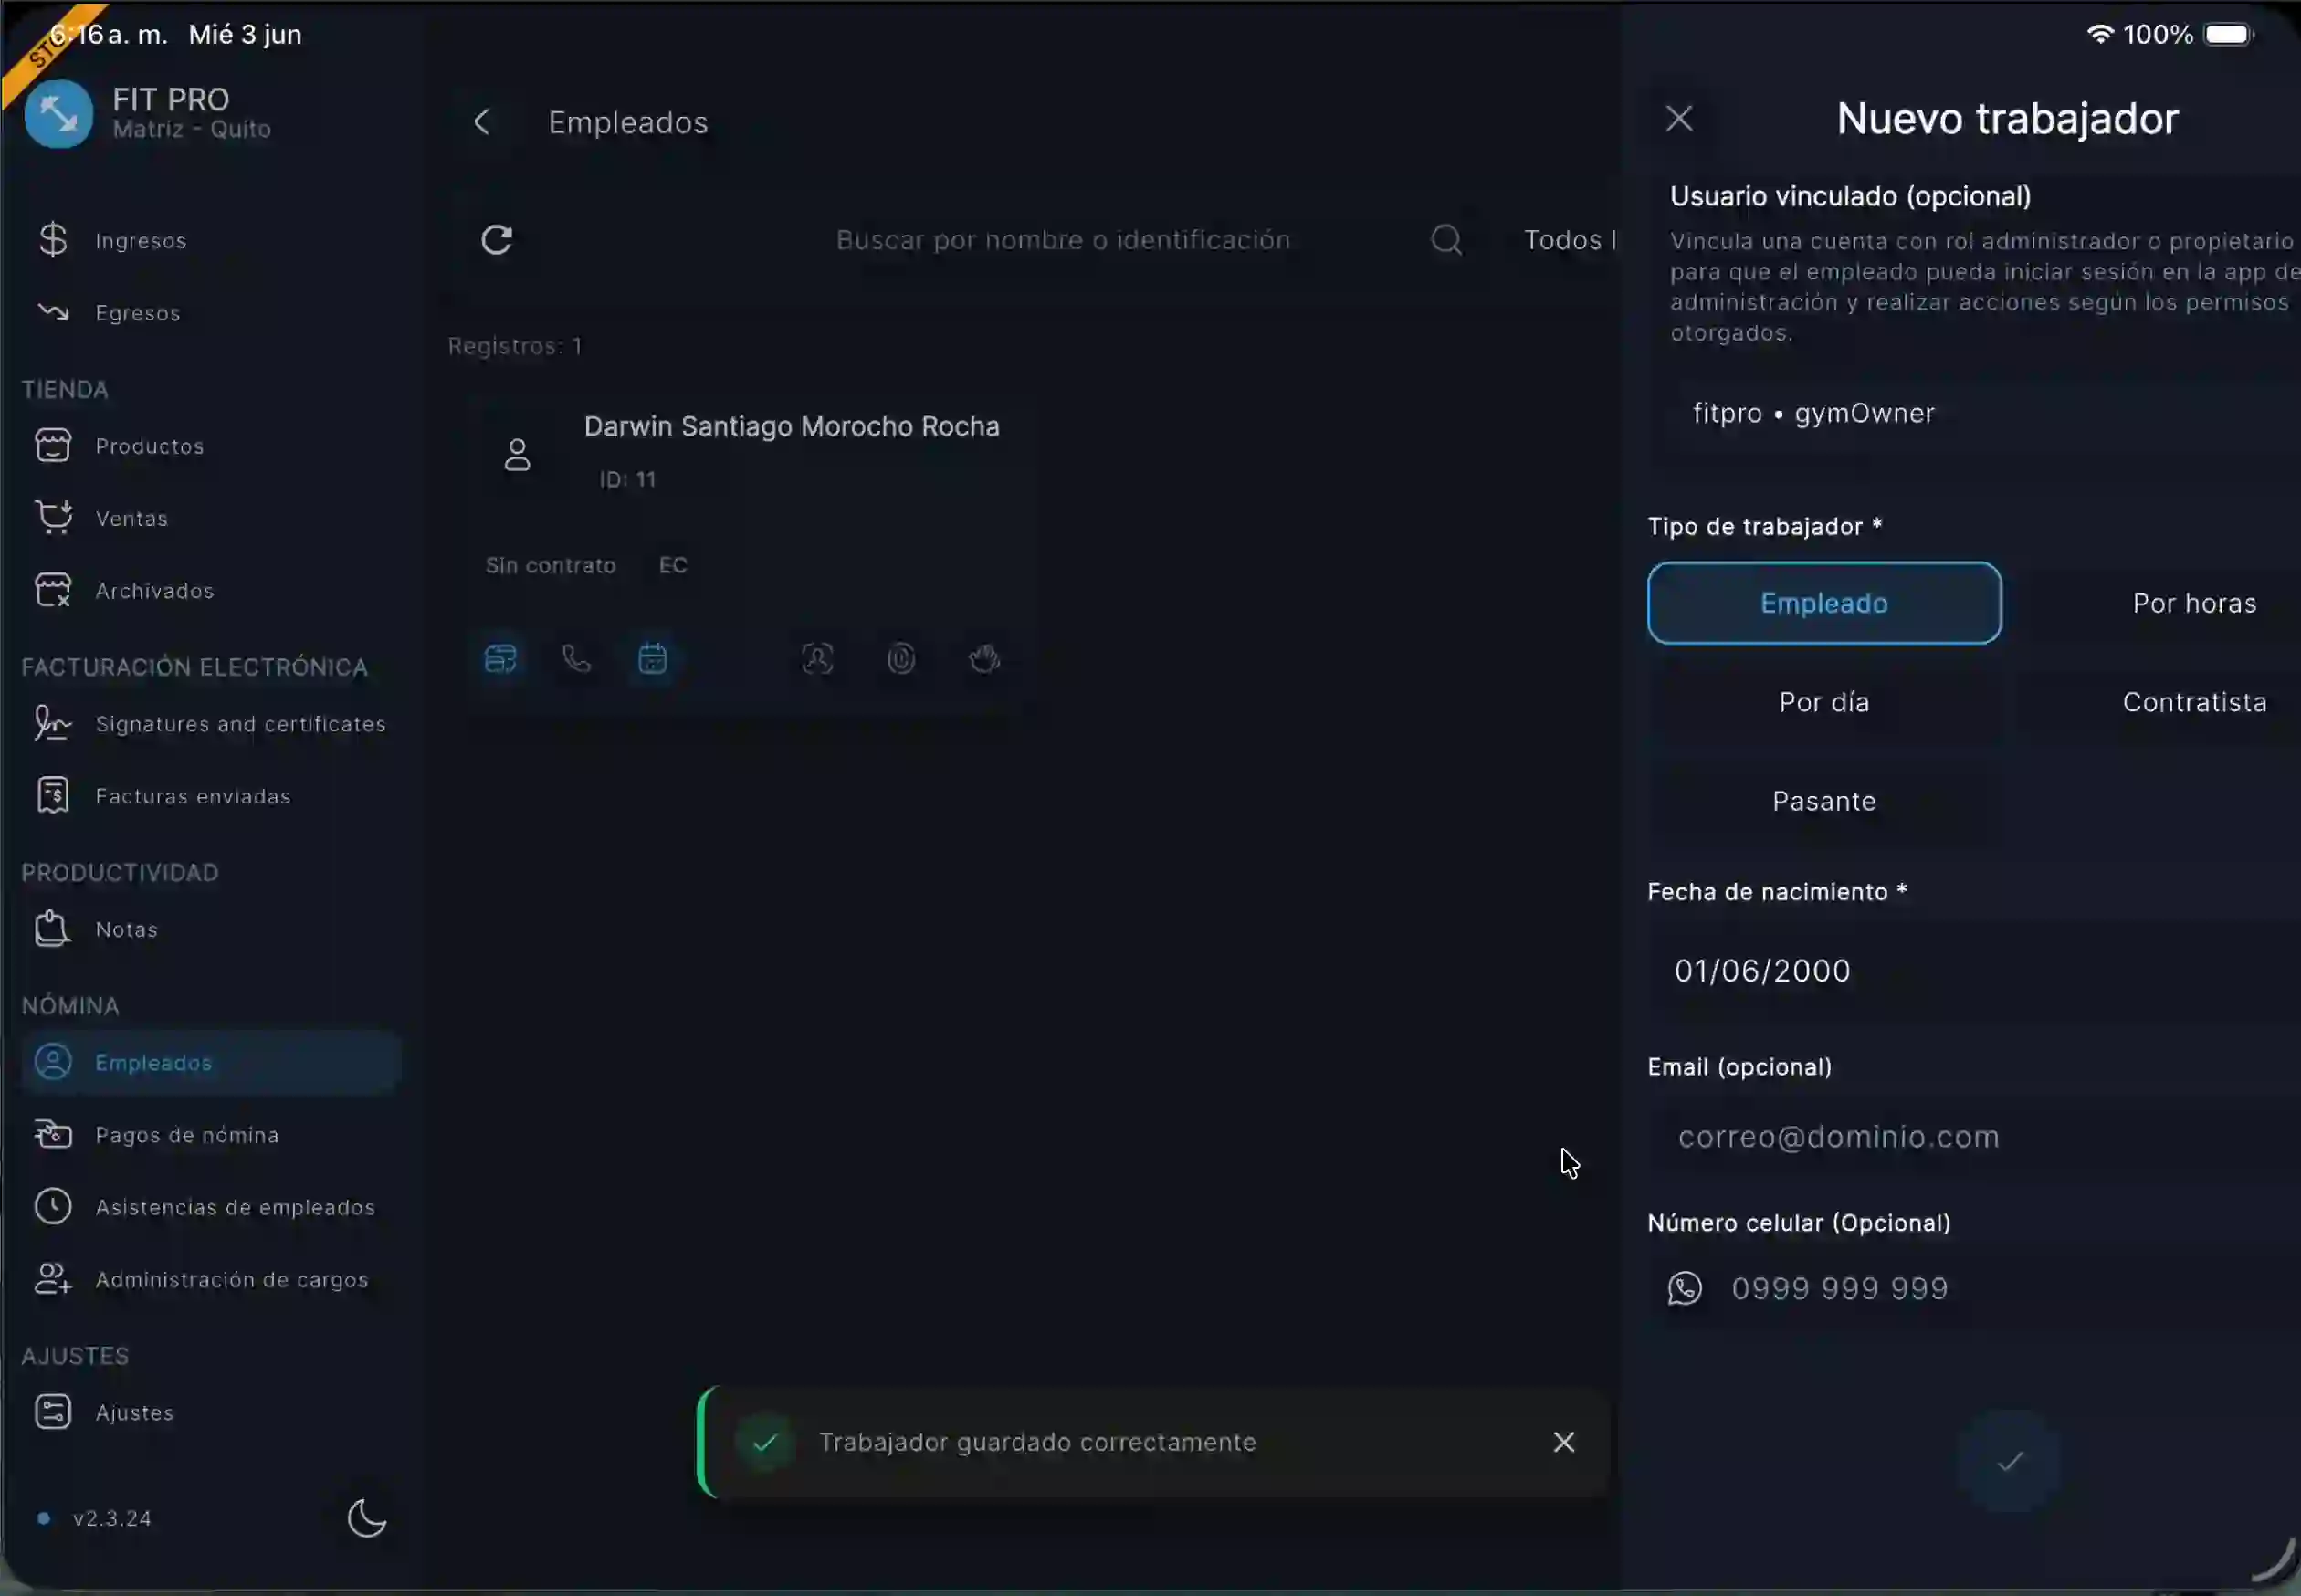The width and height of the screenshot is (2301, 1596).
Task: Click the FIT PRO gym logo avatar
Action: coord(58,114)
